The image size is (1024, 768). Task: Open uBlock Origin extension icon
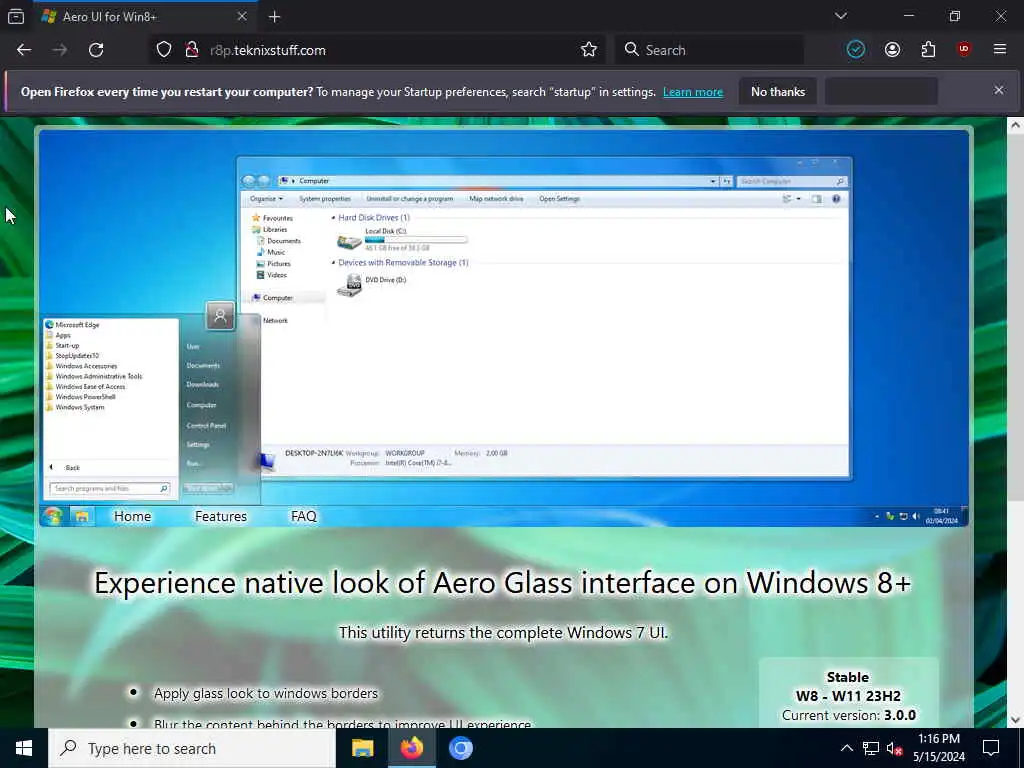point(964,50)
